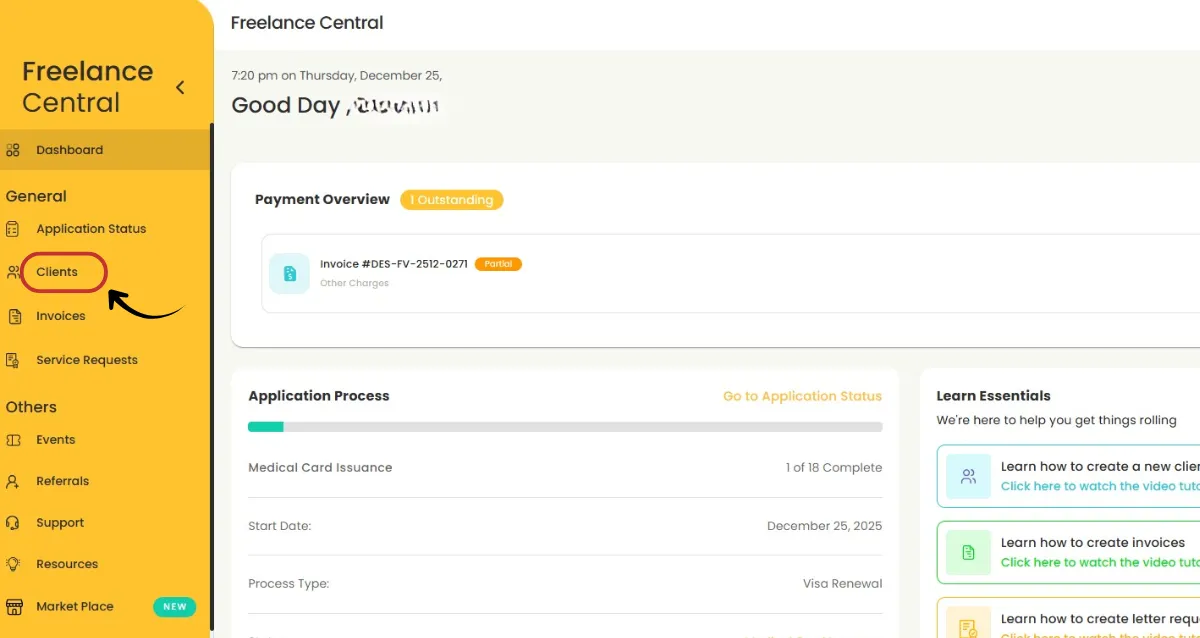The height and width of the screenshot is (638, 1200).
Task: Click the Partial status badge on the invoice
Action: [x=498, y=264]
